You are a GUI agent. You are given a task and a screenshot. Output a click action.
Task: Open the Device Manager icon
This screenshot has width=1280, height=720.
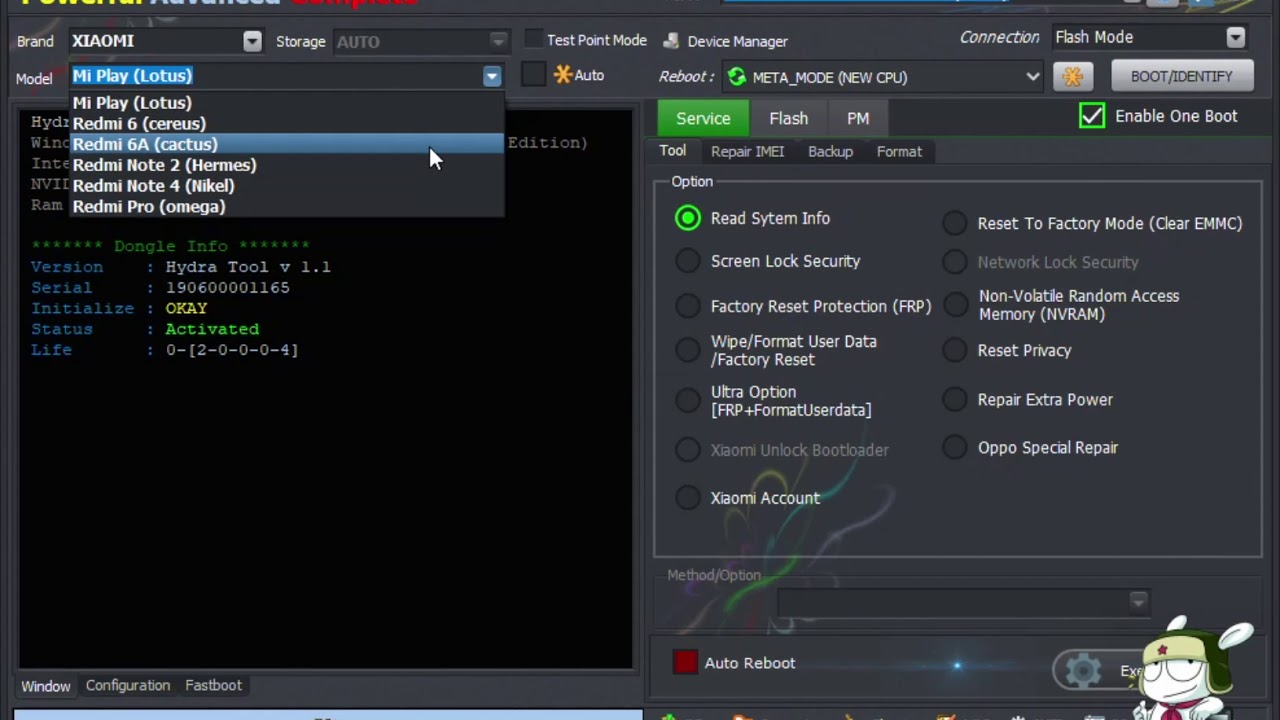671,41
